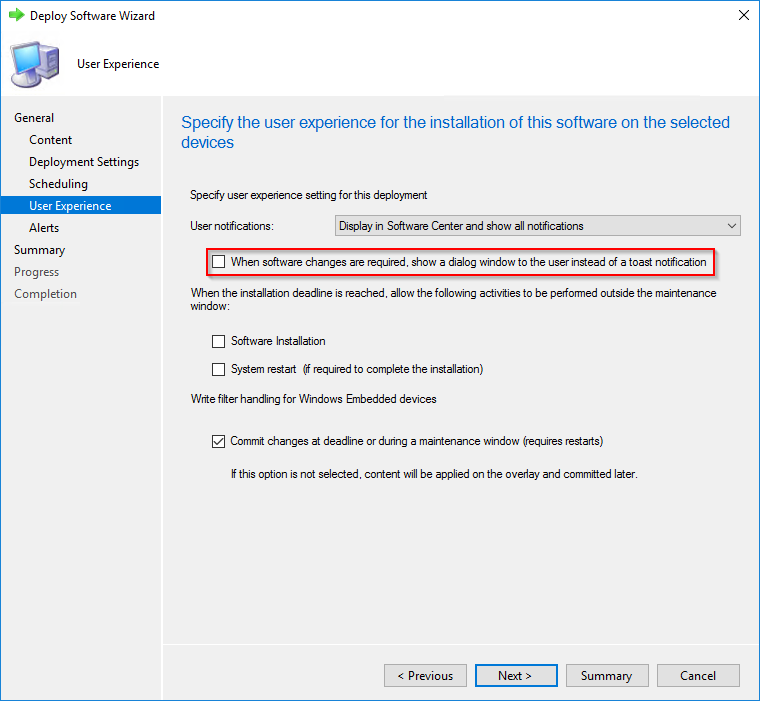
Task: Open the Deployment Settings step
Action: coord(84,162)
